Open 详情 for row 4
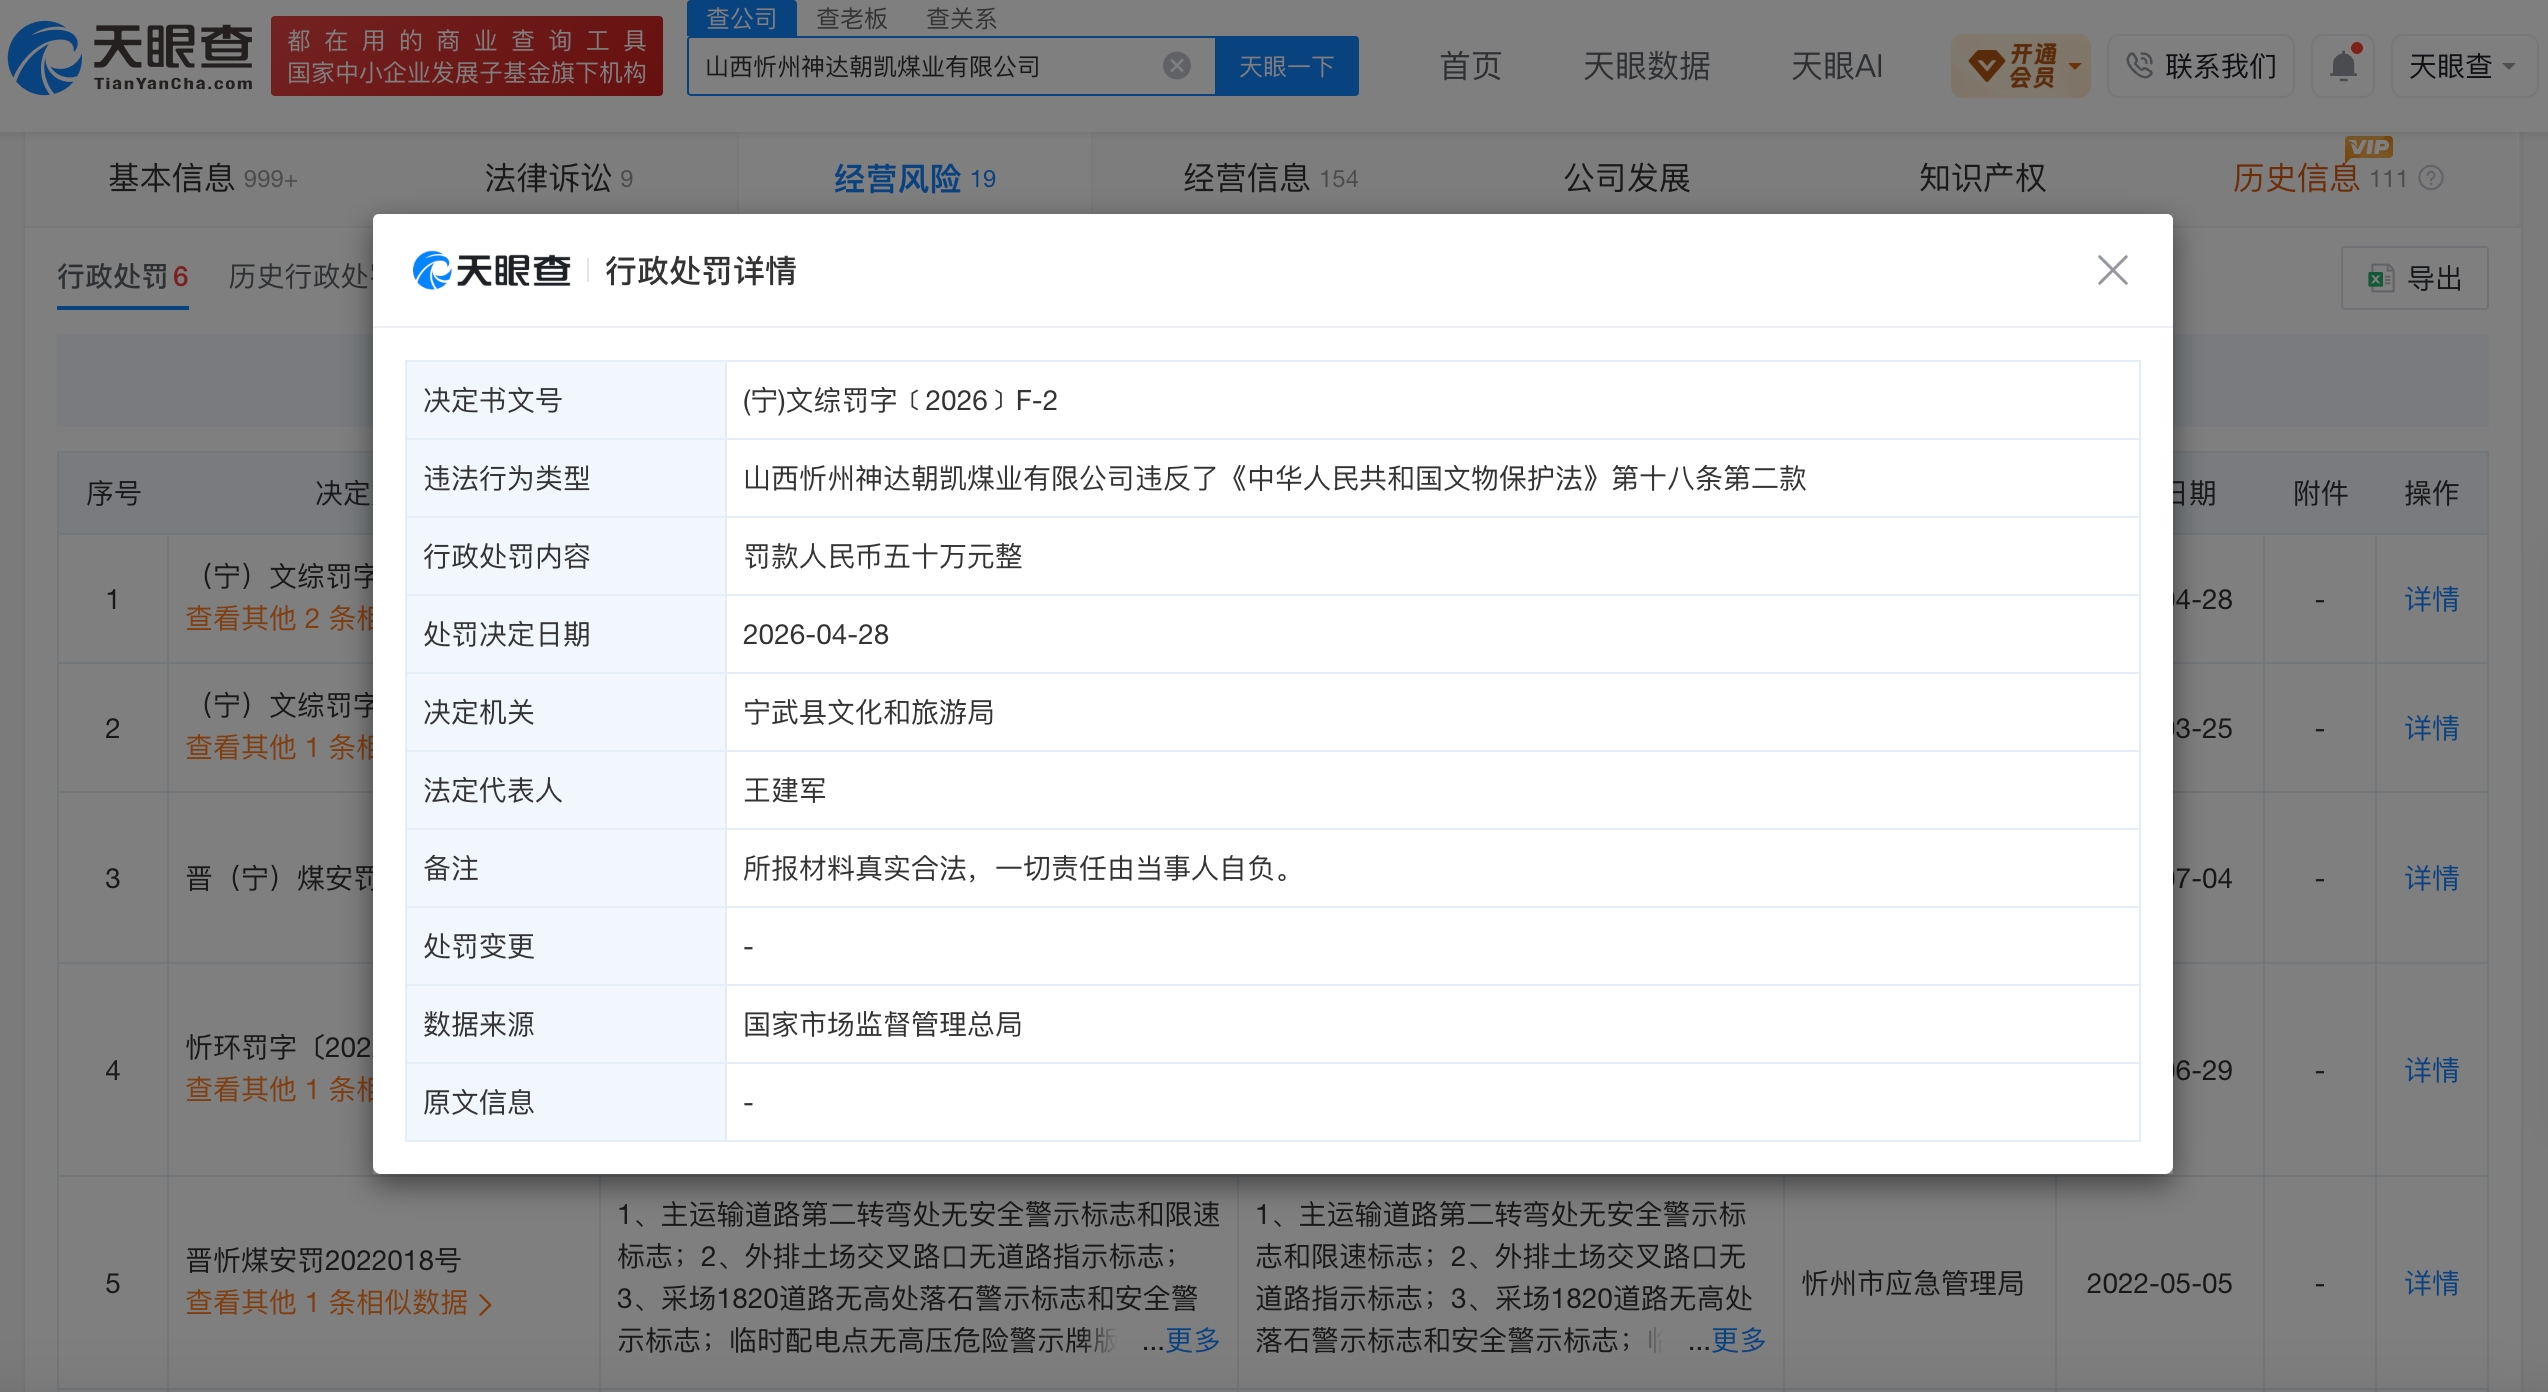The height and width of the screenshot is (1392, 2548). pos(2431,1070)
